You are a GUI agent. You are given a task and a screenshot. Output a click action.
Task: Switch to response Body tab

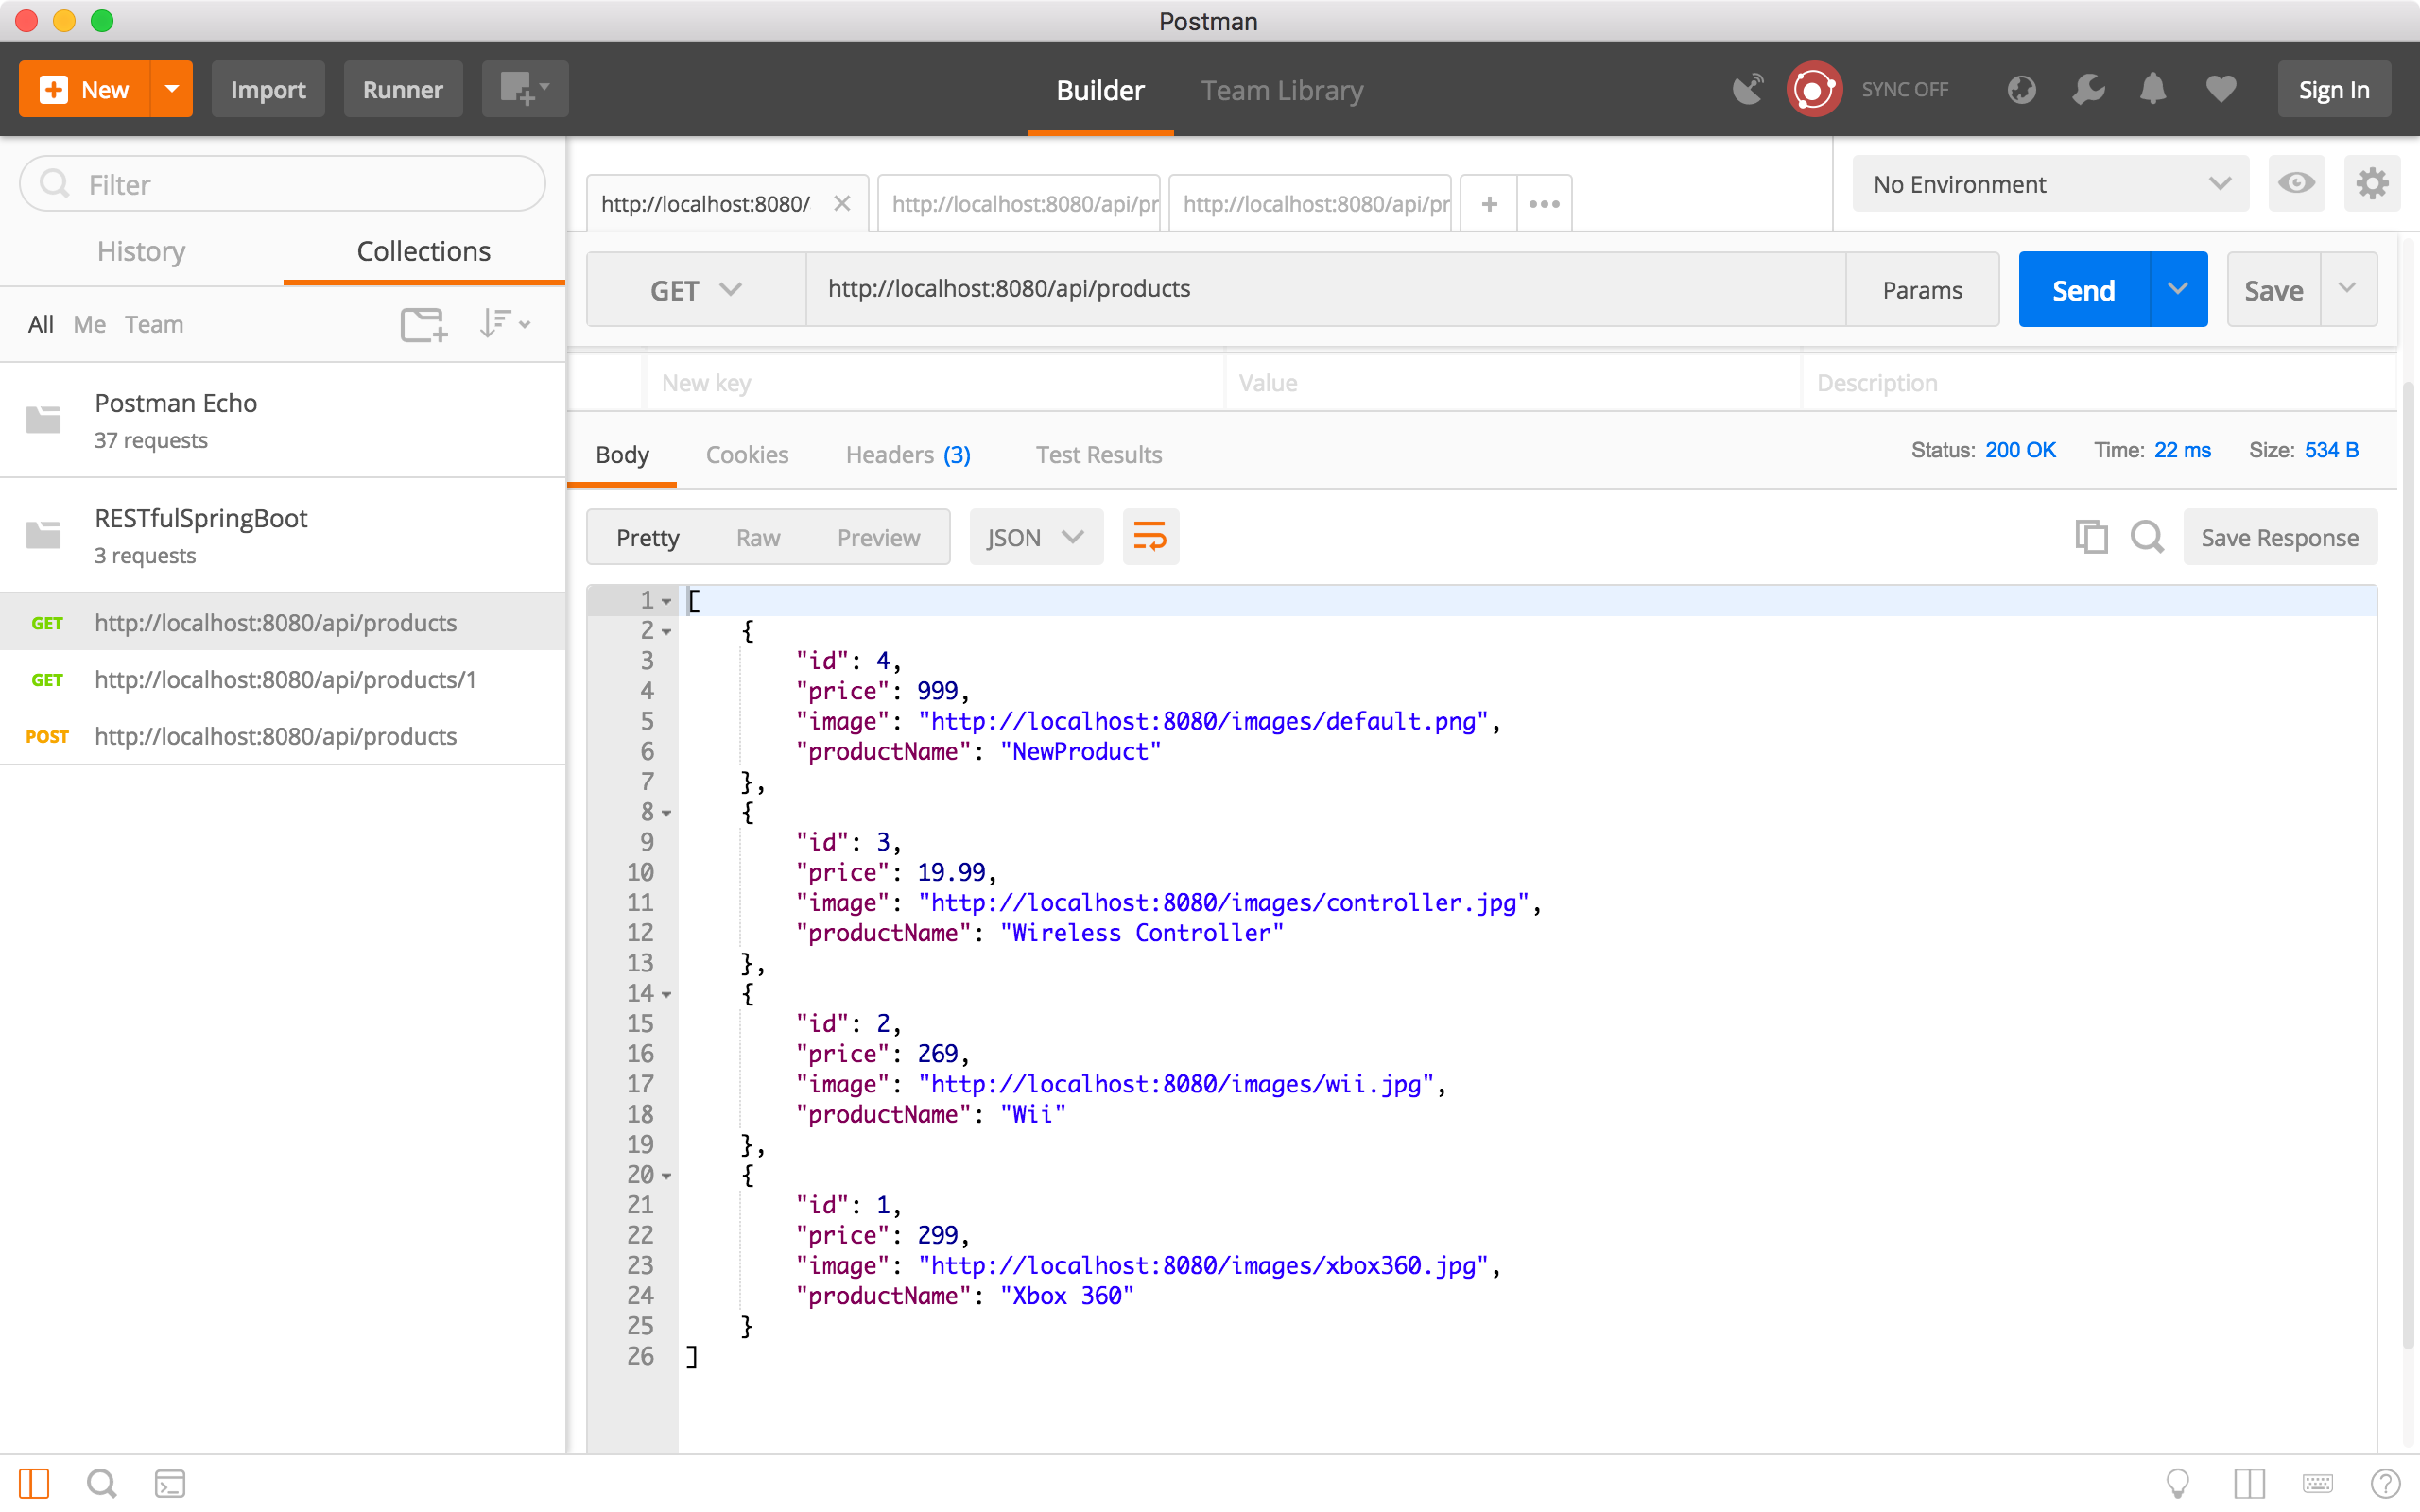[x=622, y=455]
